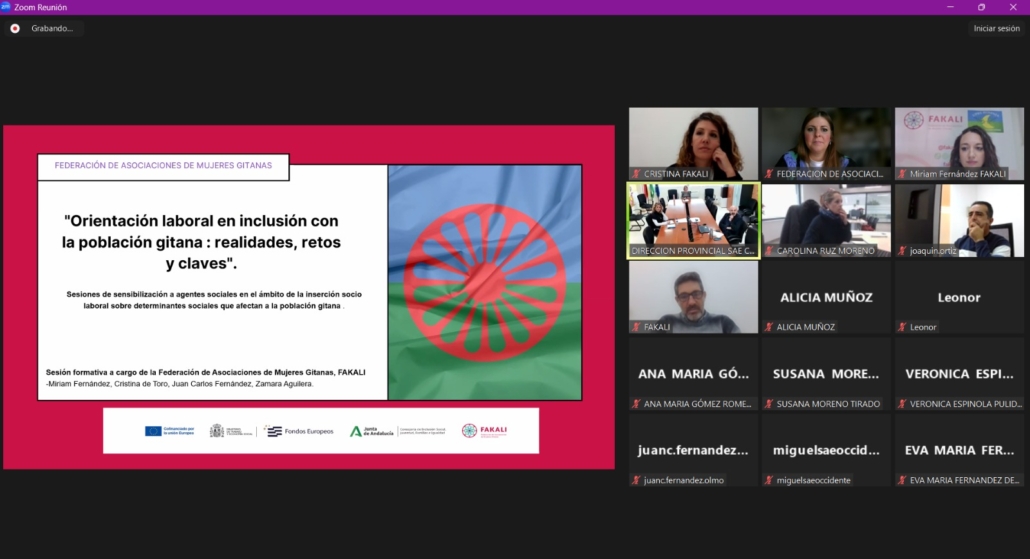Select the VERONICA ESPINOLA participant tile
The width and height of the screenshot is (1030, 559).
click(959, 374)
